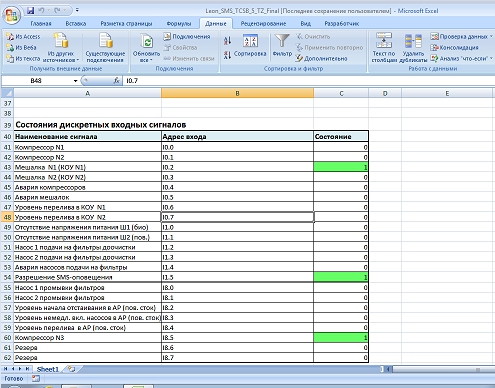495x388 pixels.
Task: Open Из других источников dropdown
Action: pos(61,48)
